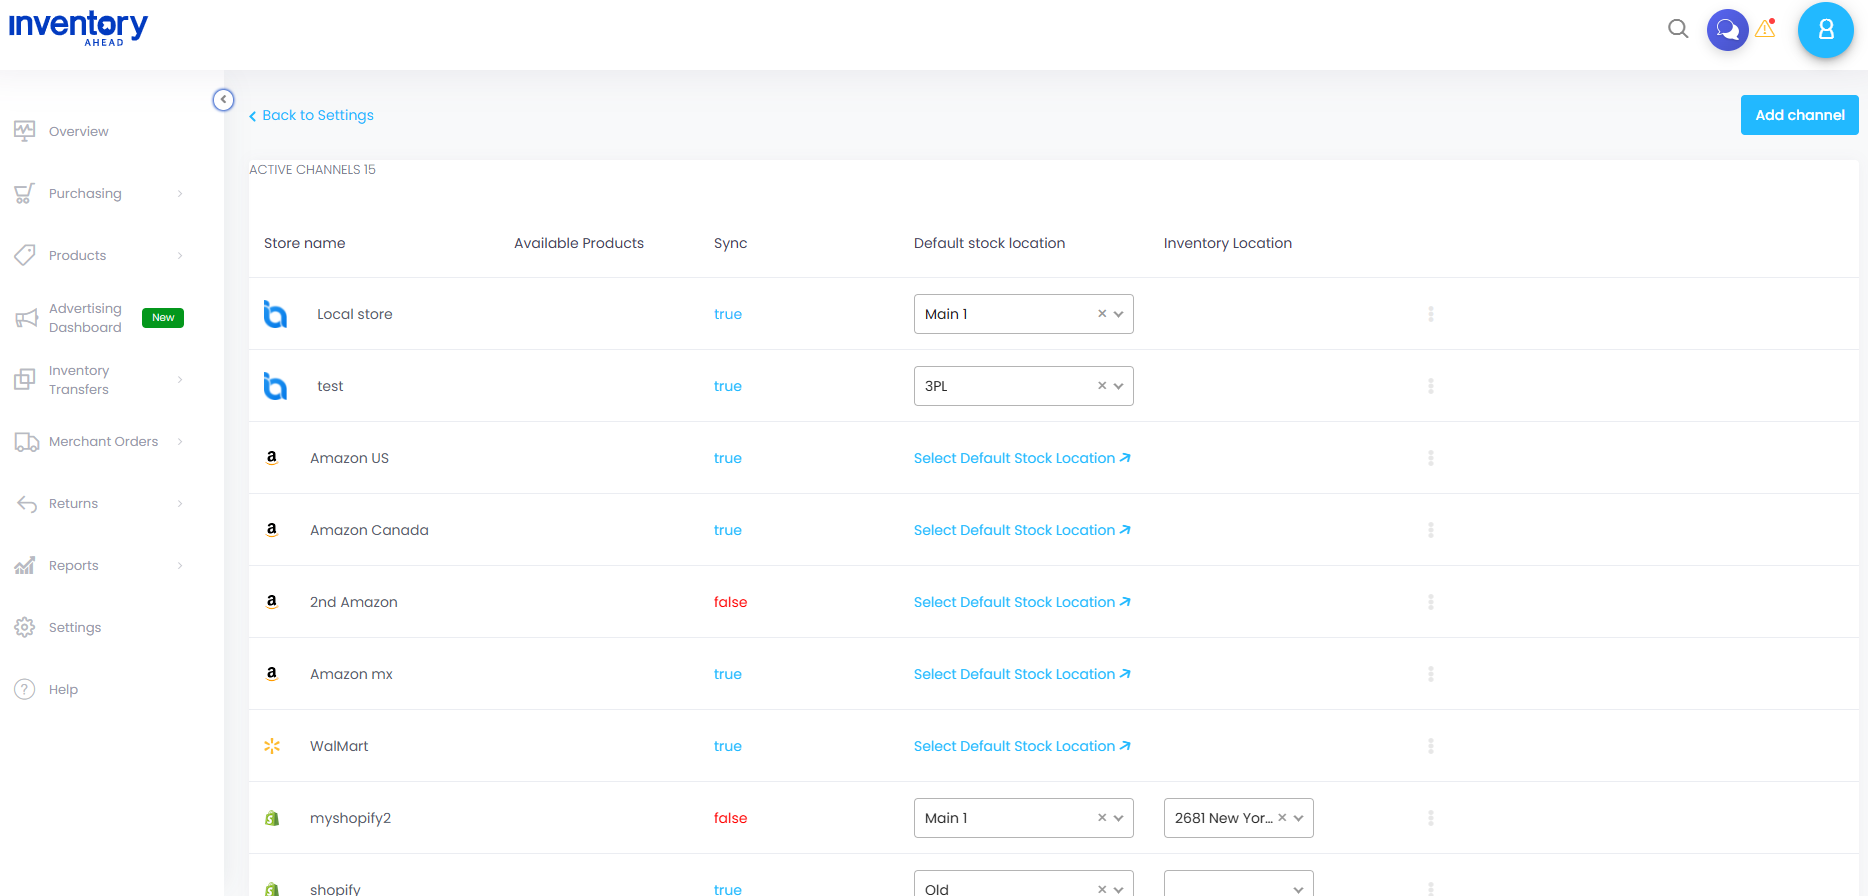The image size is (1868, 896).
Task: Click the Advertising megaphone icon
Action: [26, 318]
